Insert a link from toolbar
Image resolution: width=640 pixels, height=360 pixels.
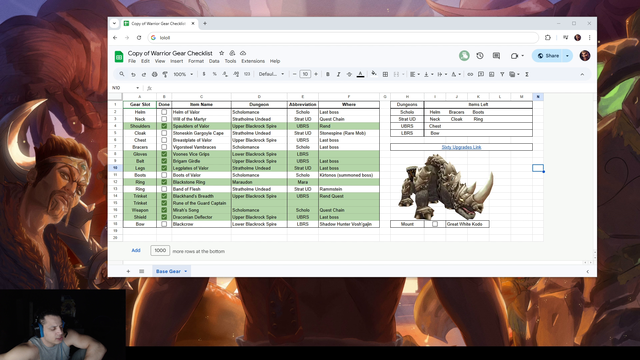coord(470,74)
